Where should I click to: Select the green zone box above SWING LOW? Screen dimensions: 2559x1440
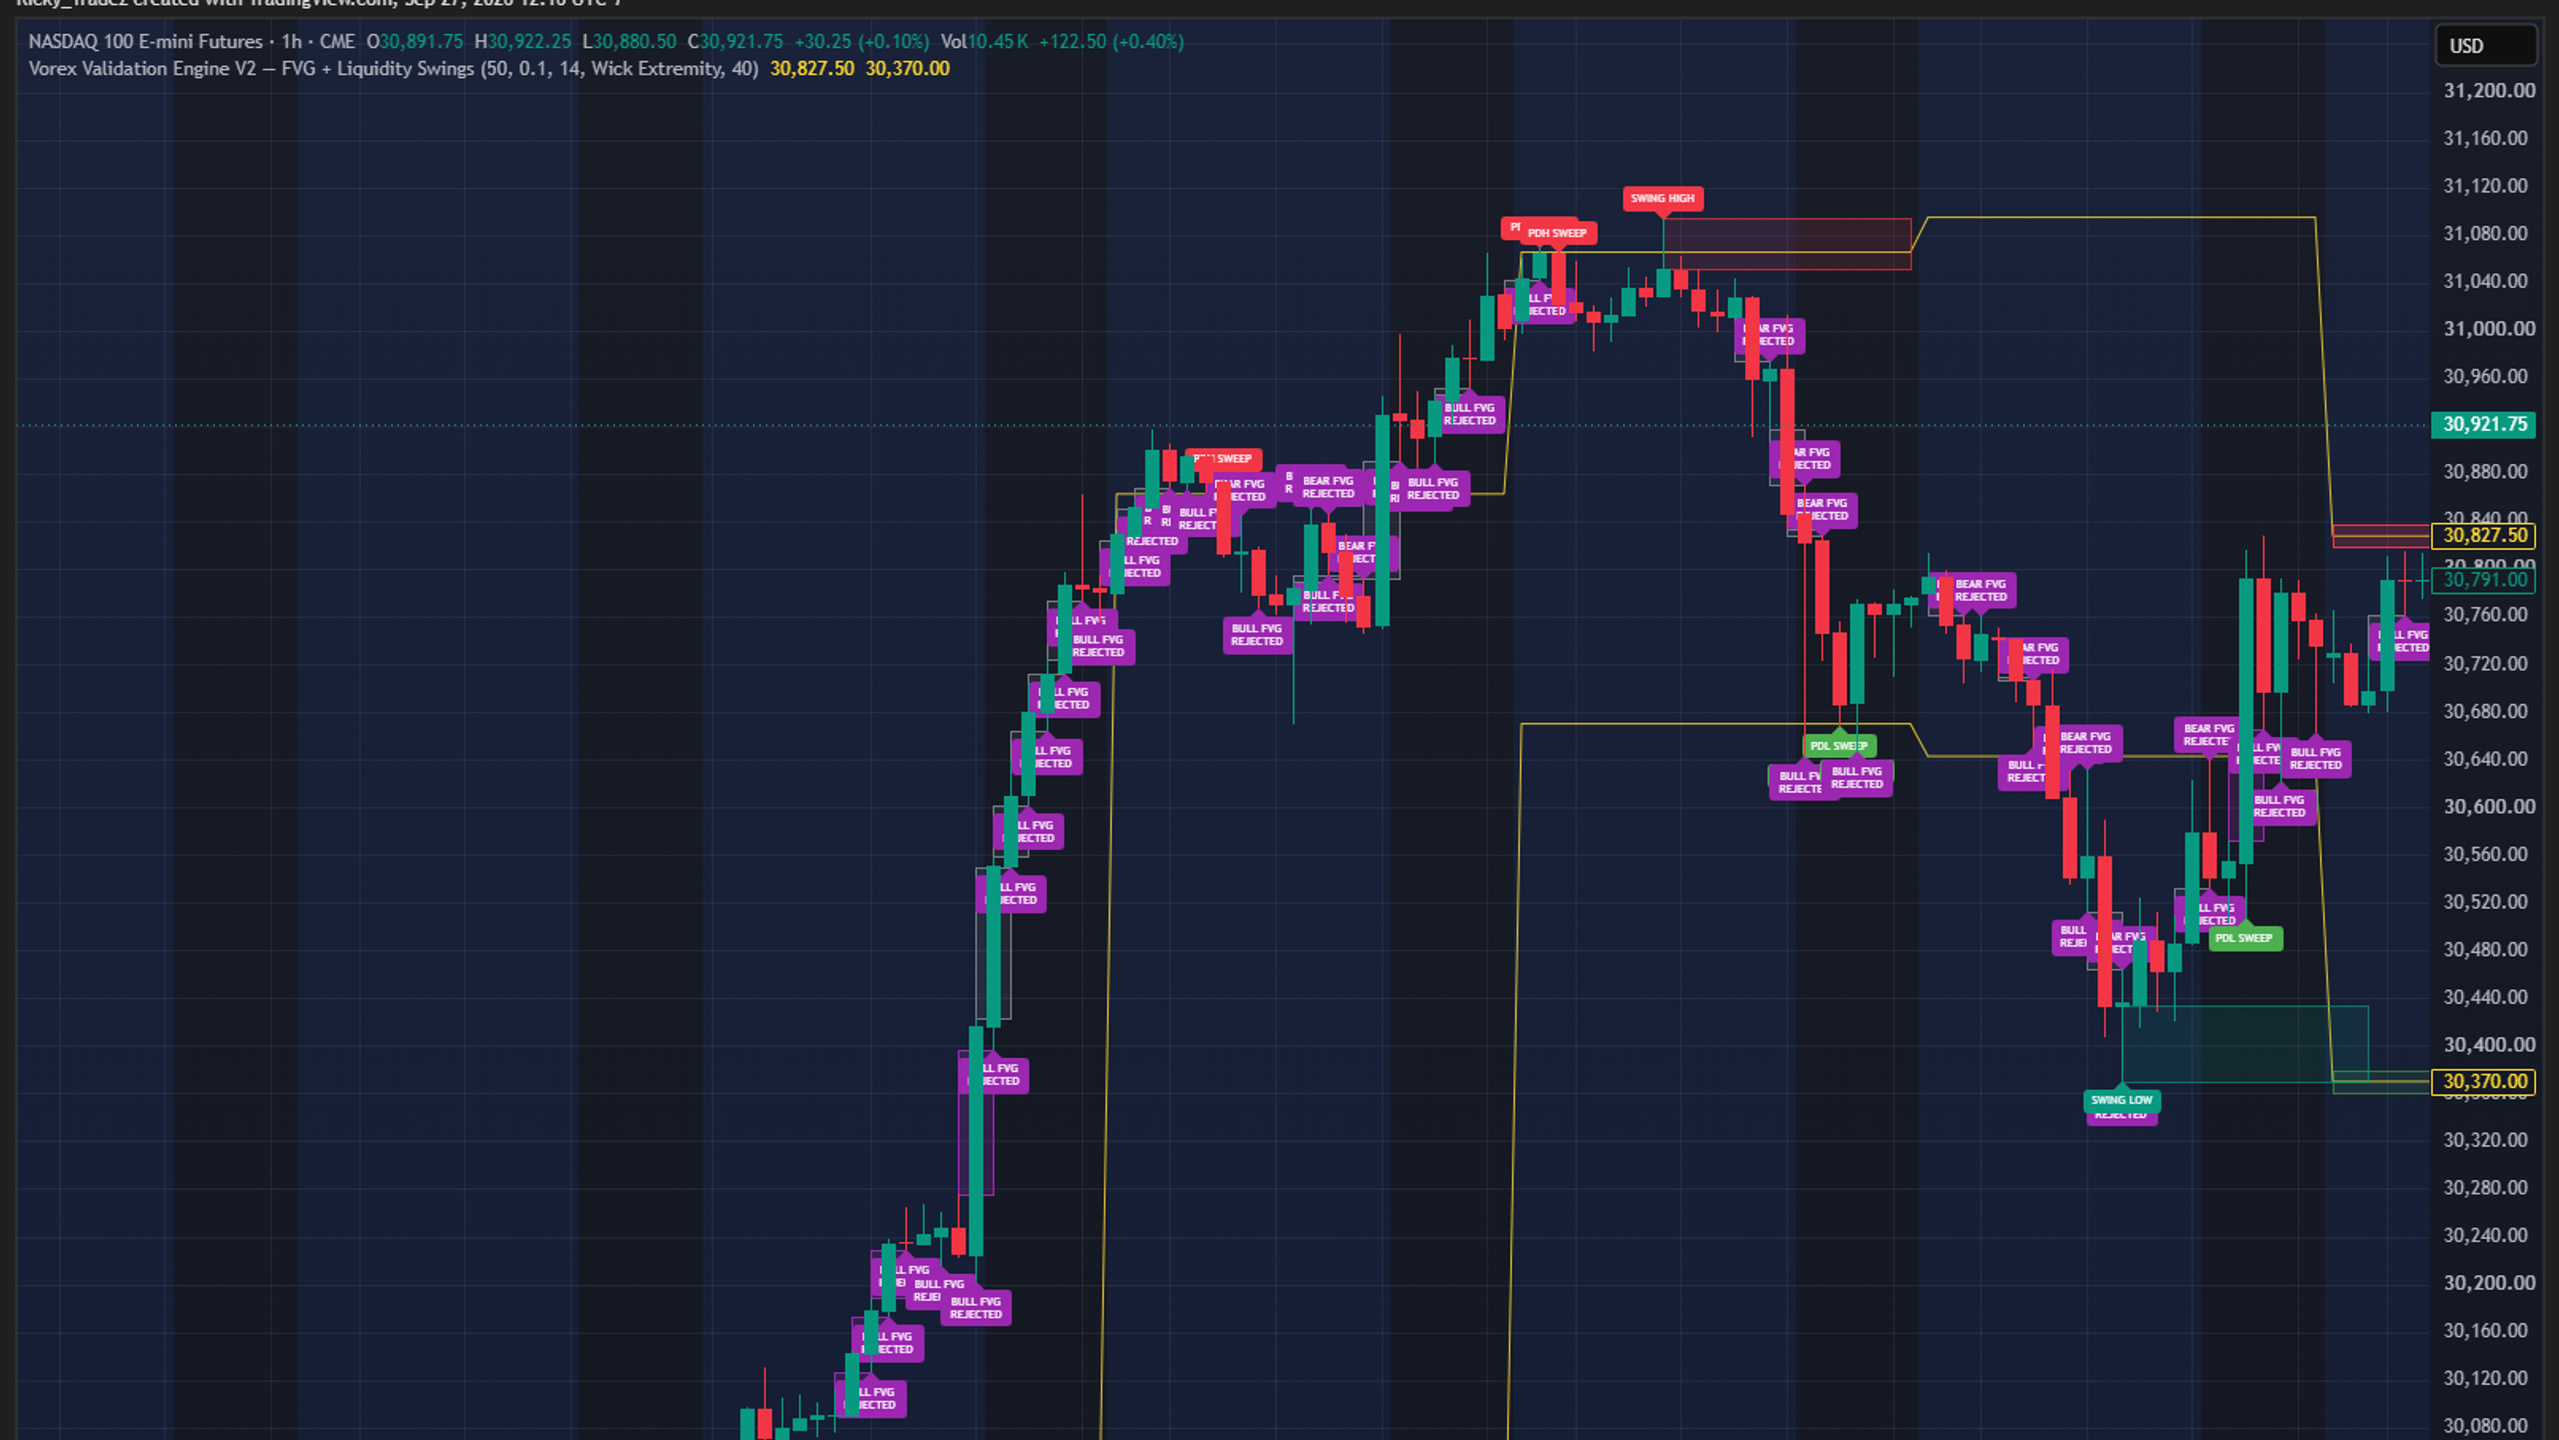point(2245,1044)
